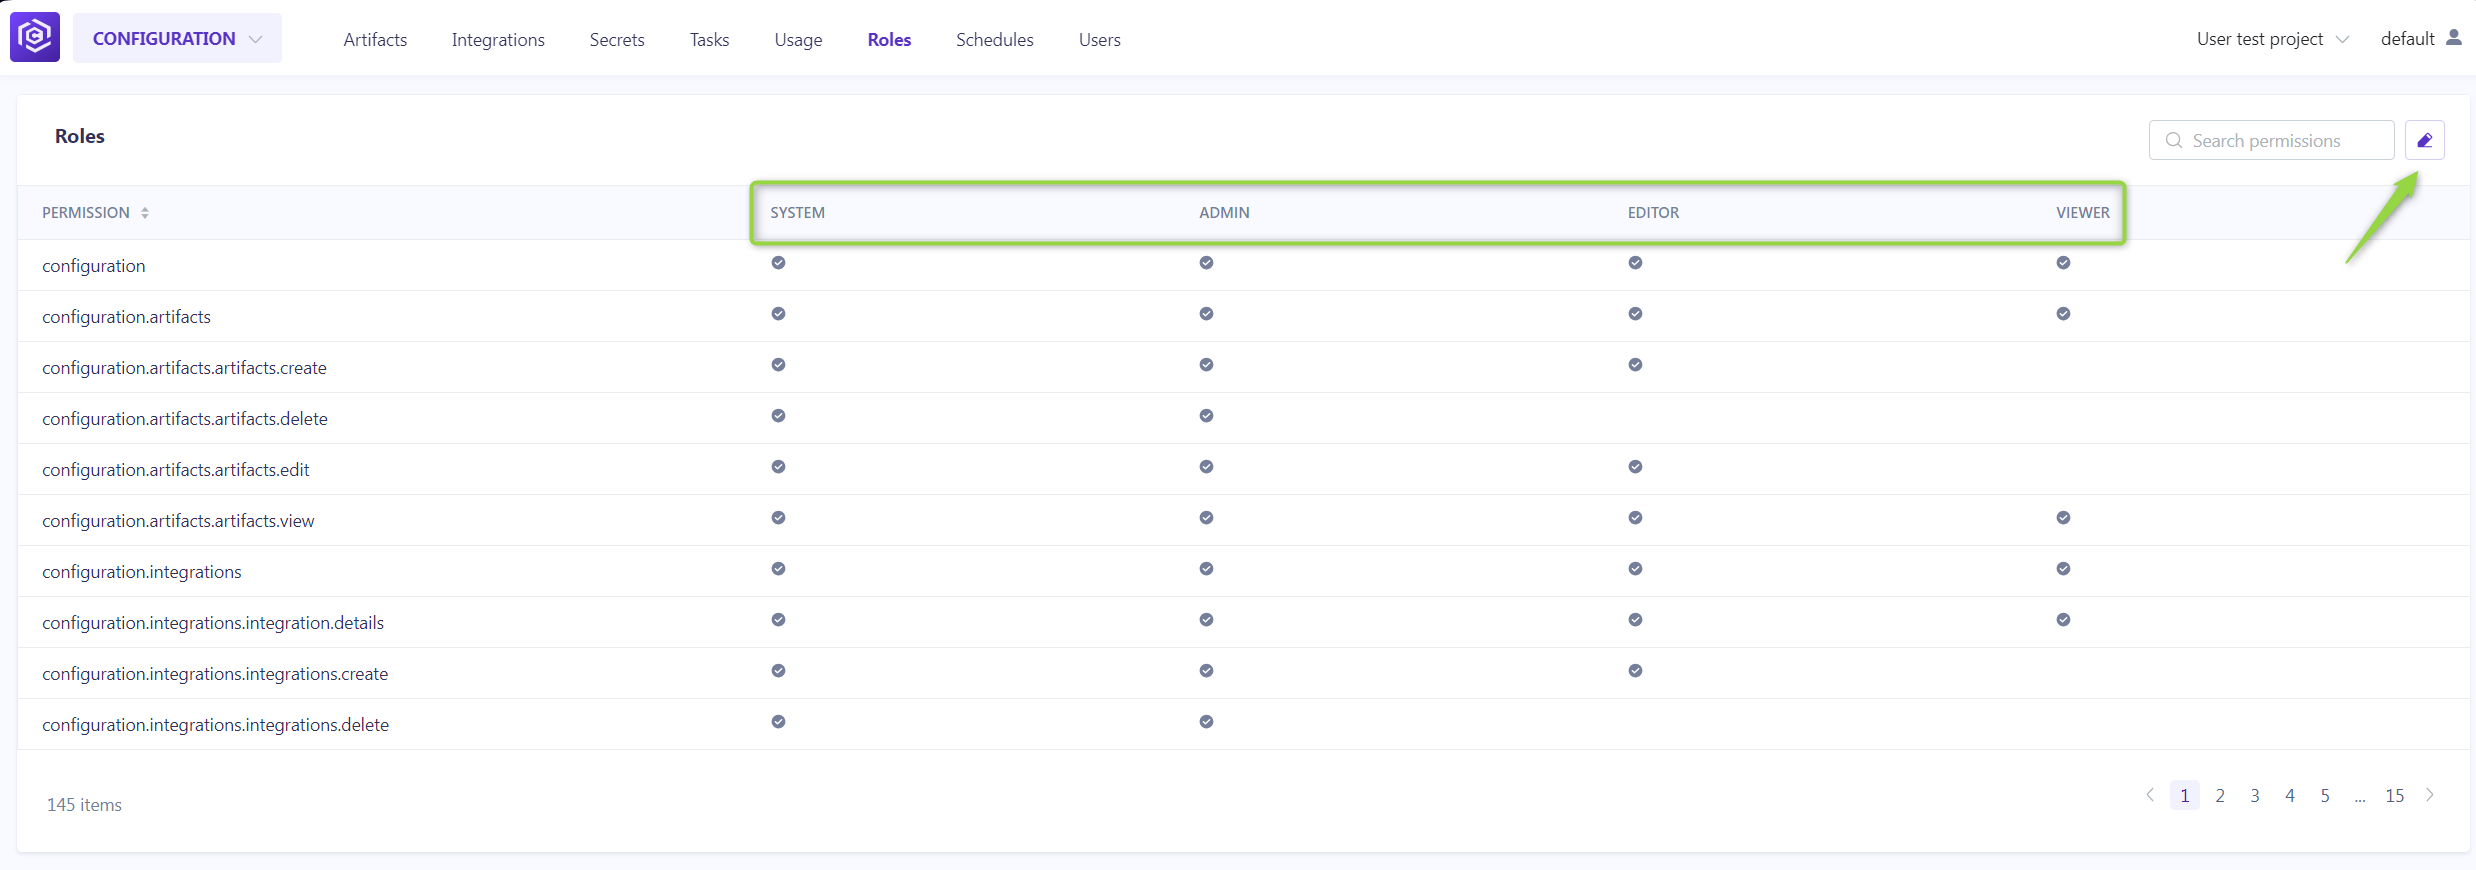Expand the User test project selector
Screen dimensions: 2476x870
[x=2272, y=39]
